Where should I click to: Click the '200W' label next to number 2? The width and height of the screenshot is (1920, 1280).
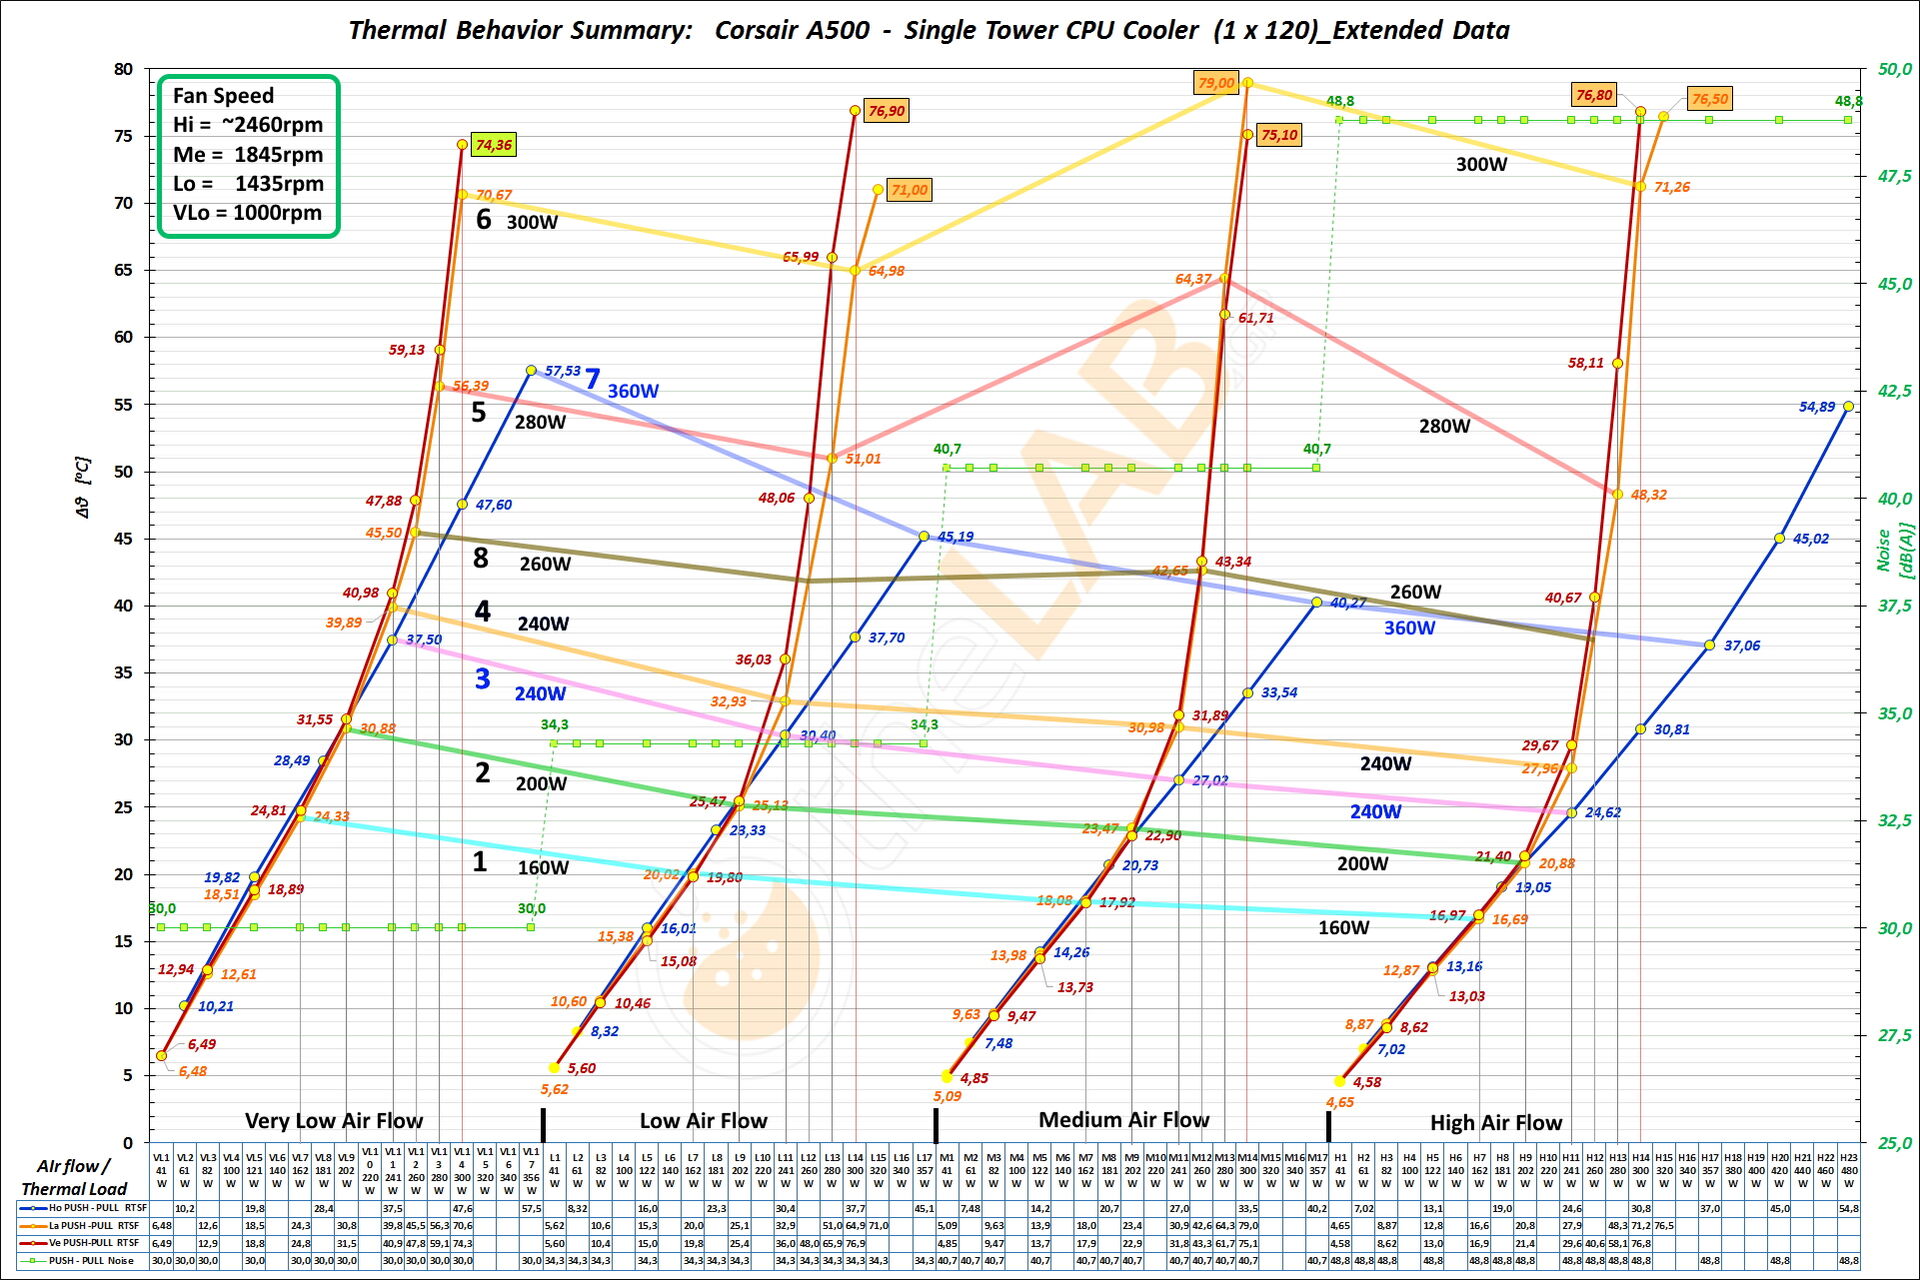(541, 784)
